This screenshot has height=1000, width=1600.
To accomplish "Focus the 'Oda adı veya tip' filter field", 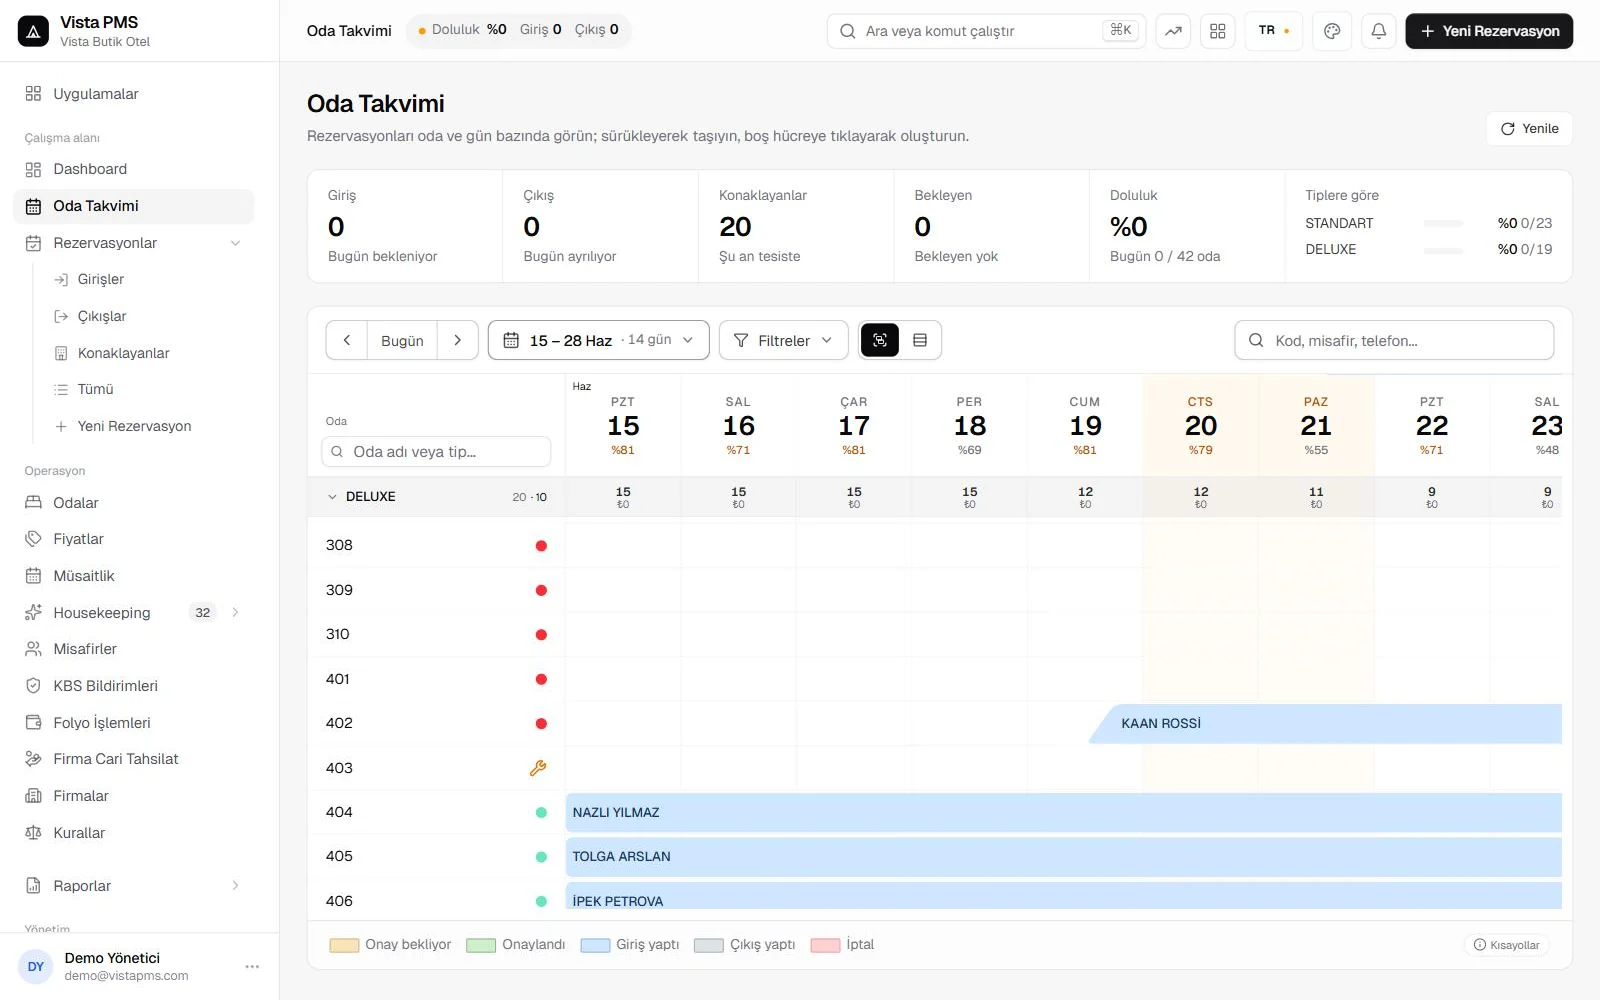I will (436, 452).
